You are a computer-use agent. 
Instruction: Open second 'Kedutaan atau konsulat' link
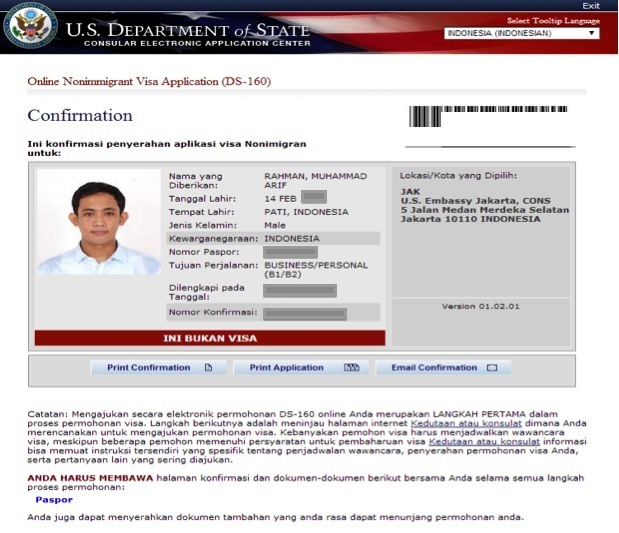(470, 441)
